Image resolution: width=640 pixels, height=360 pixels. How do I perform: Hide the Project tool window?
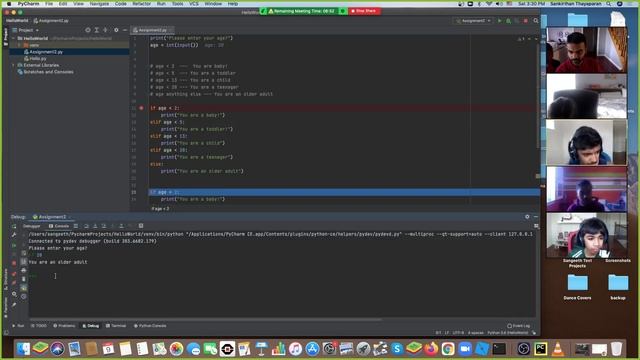pyautogui.click(x=125, y=30)
